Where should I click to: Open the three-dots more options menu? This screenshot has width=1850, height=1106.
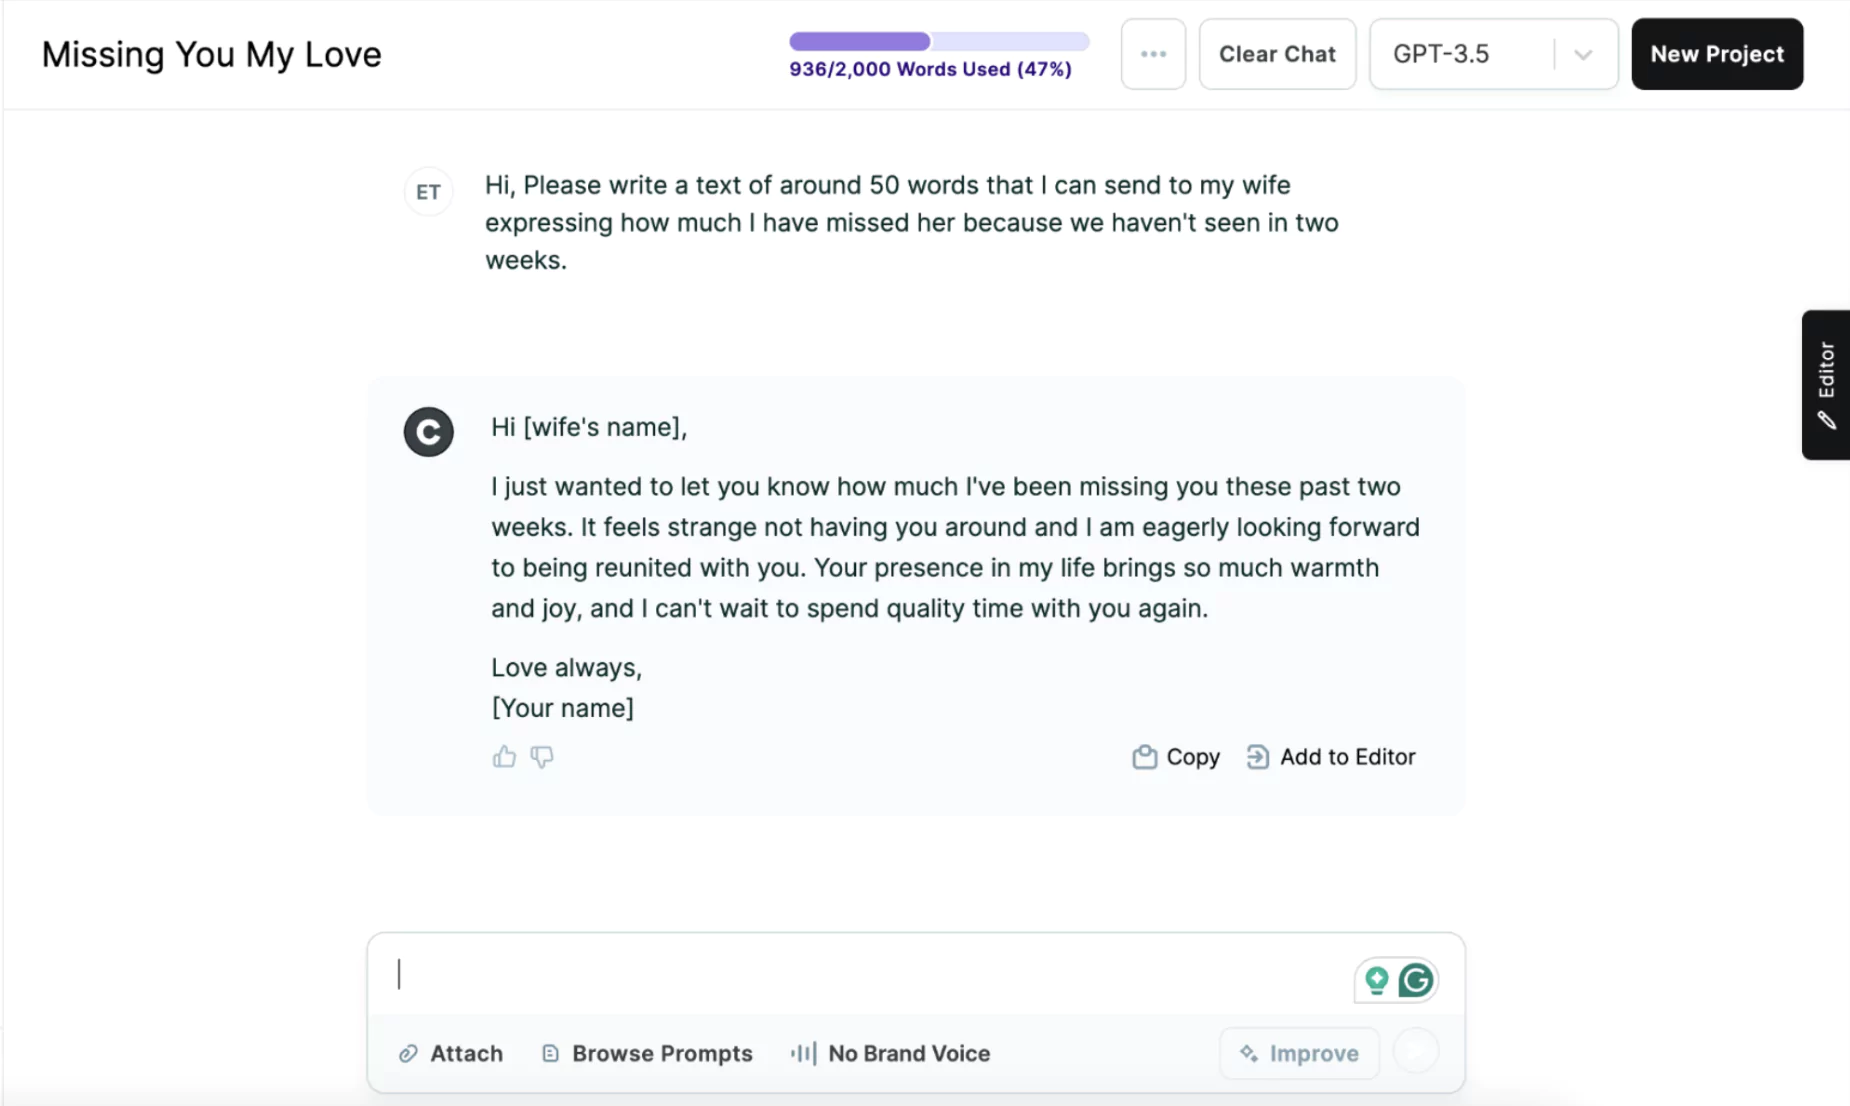[x=1153, y=54]
